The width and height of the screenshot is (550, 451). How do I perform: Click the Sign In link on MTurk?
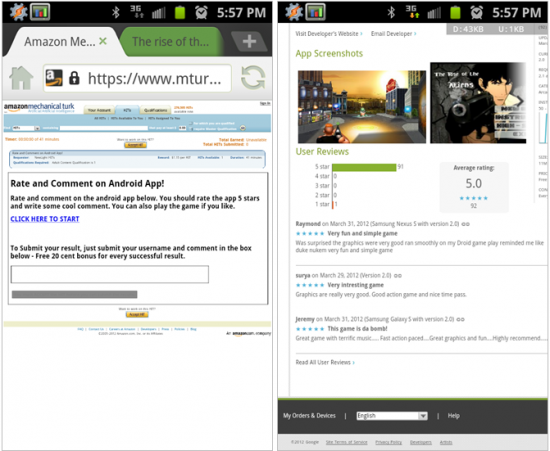point(265,103)
